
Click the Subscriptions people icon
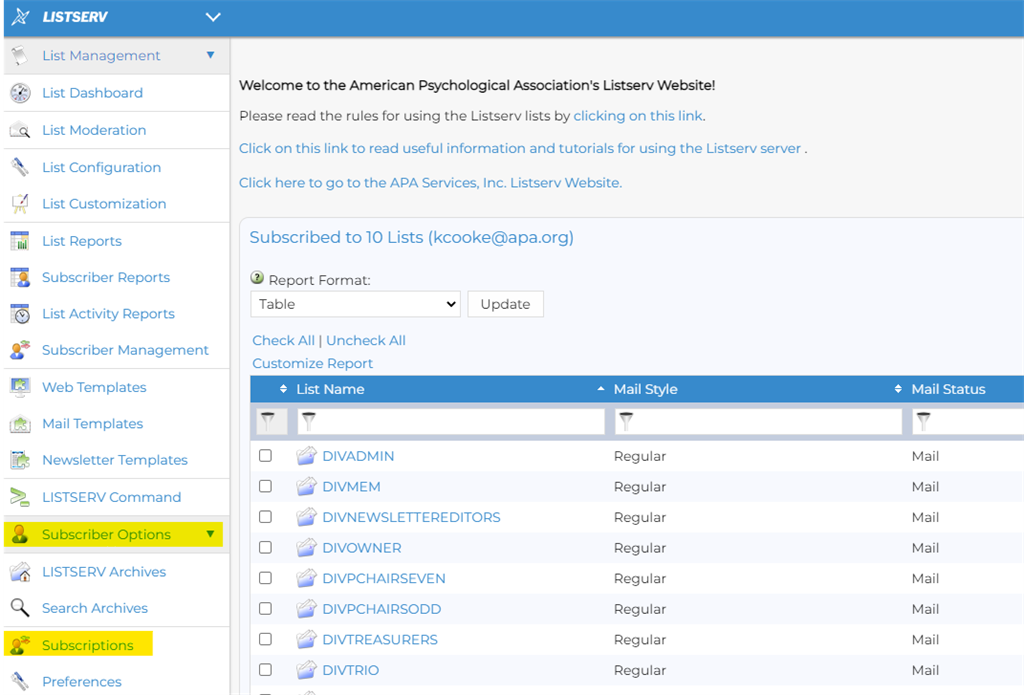pos(20,645)
